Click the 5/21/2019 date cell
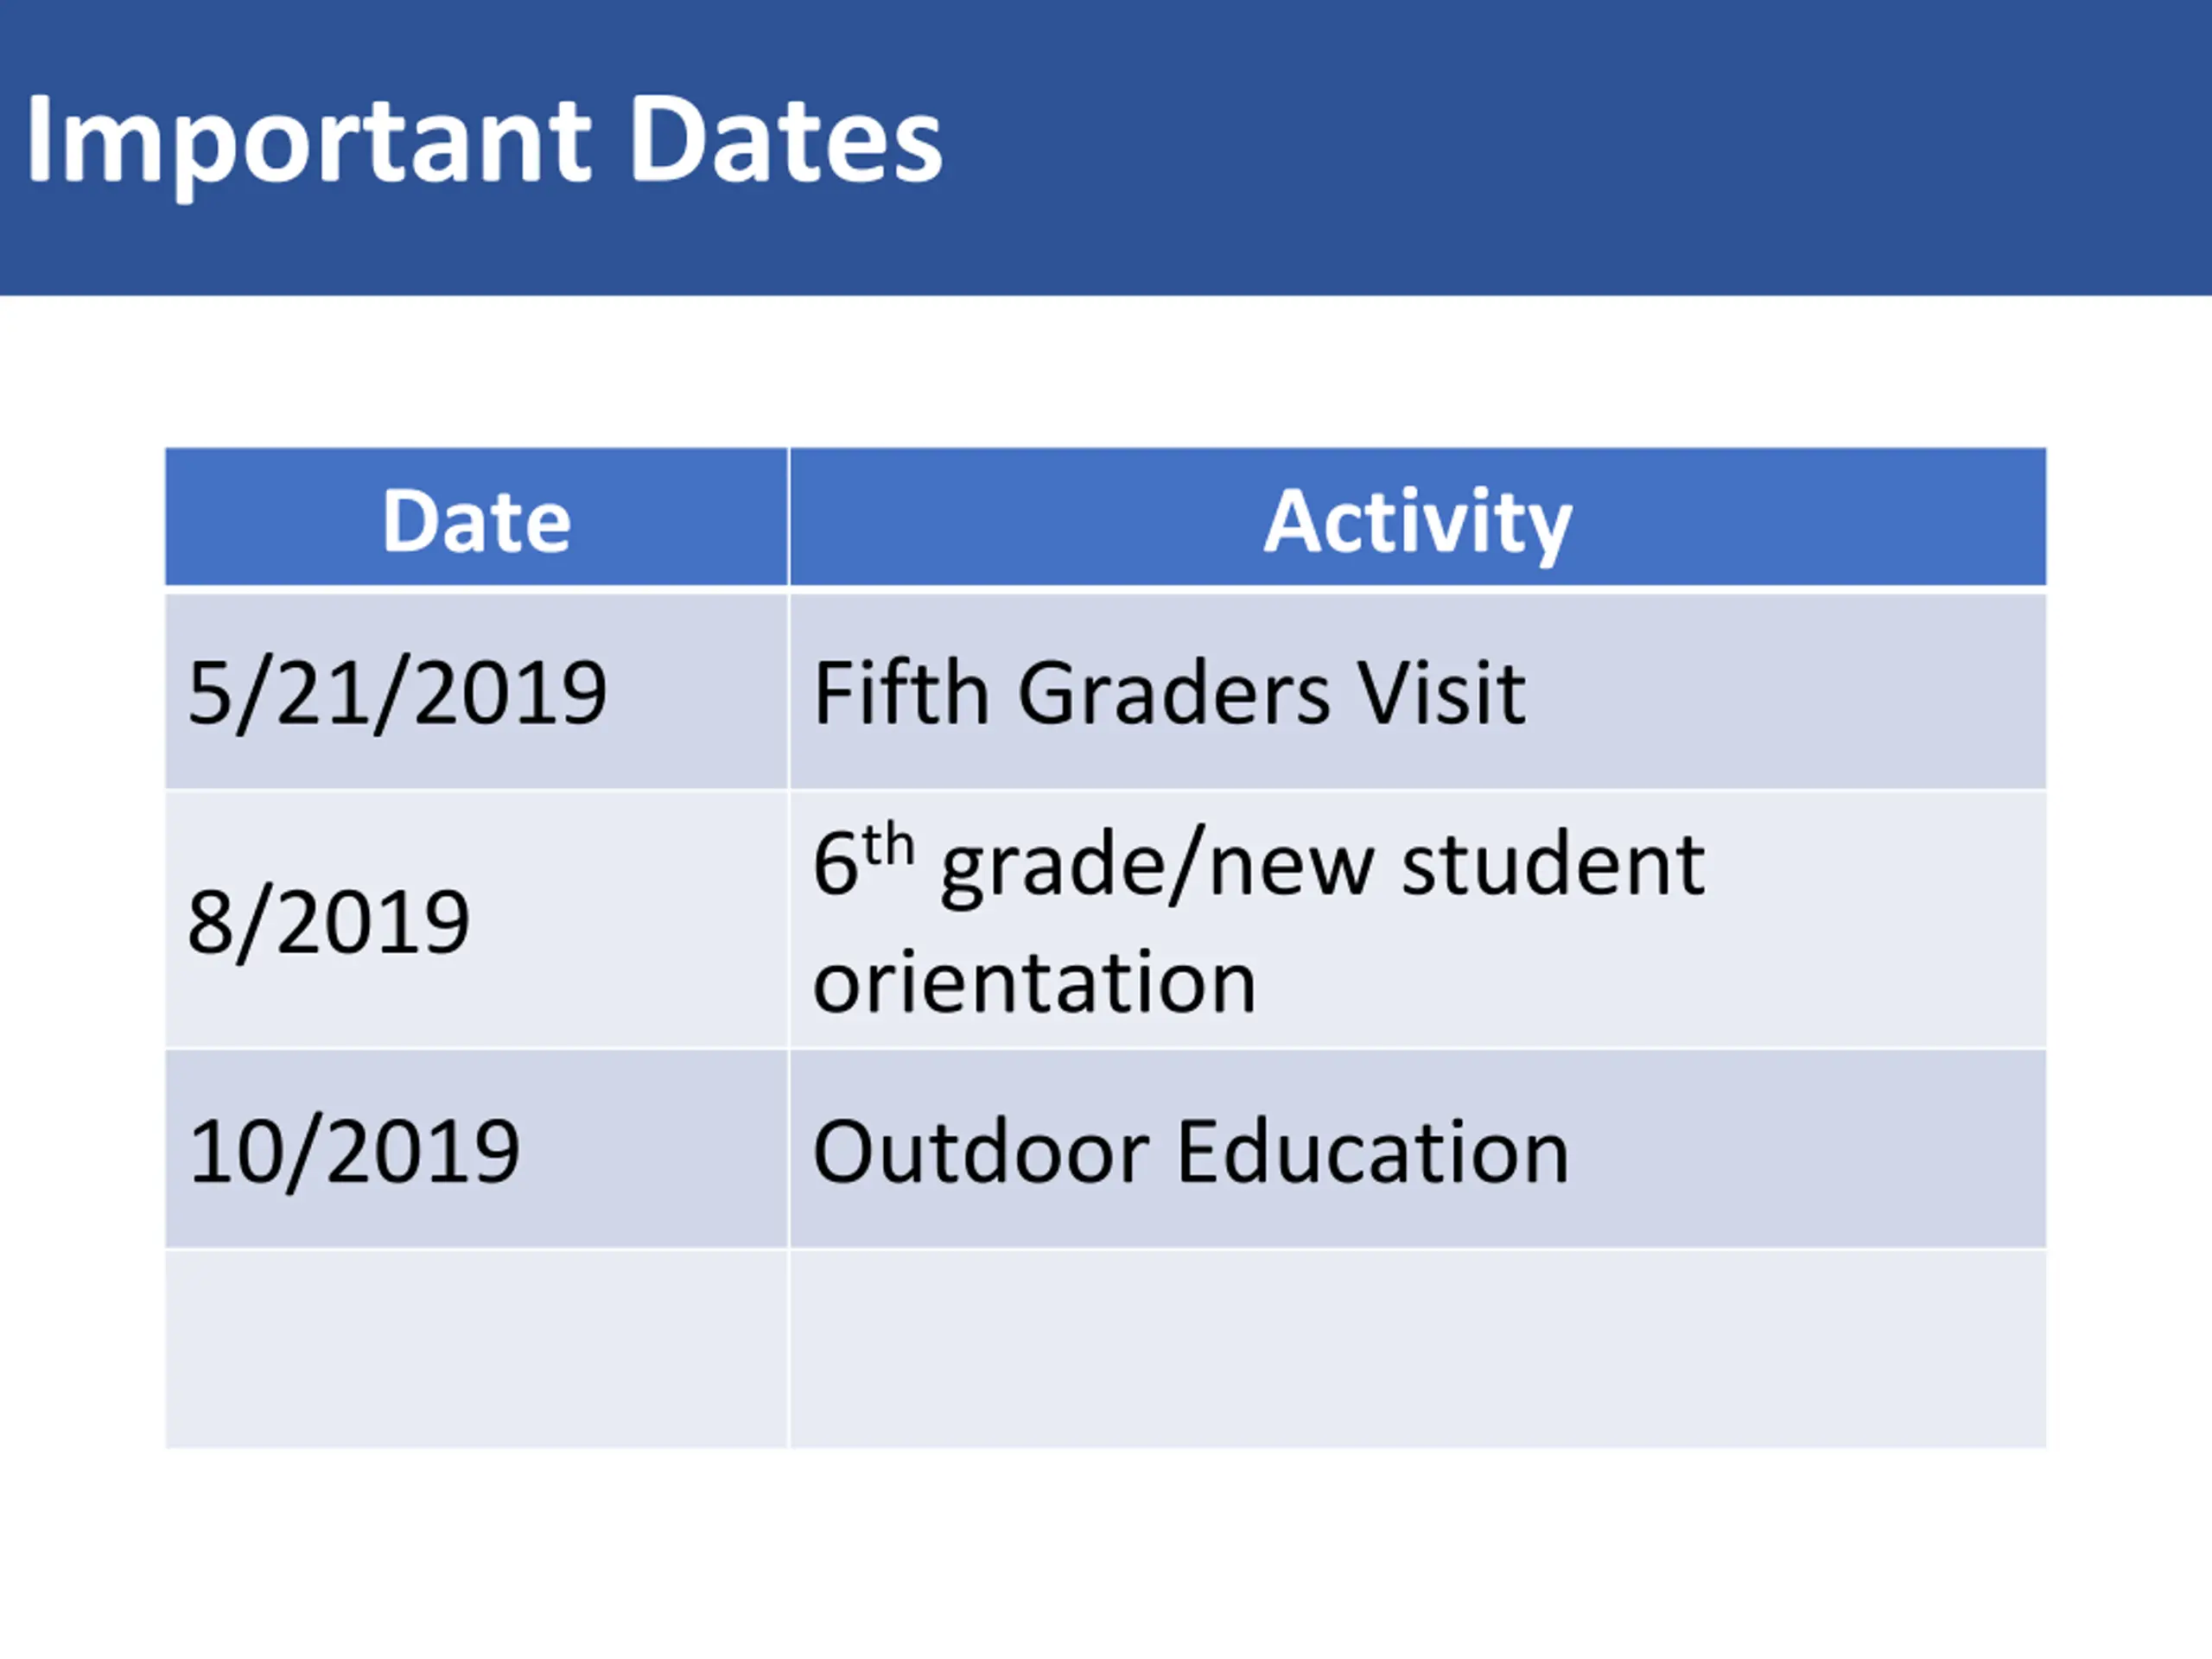Viewport: 2212px width, 1659px height. (477, 691)
